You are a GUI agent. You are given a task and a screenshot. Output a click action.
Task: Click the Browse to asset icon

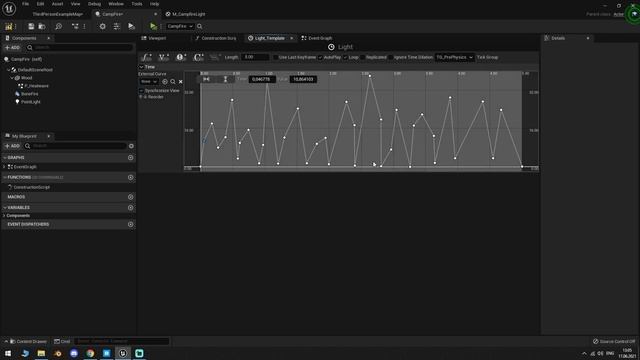[42, 26]
